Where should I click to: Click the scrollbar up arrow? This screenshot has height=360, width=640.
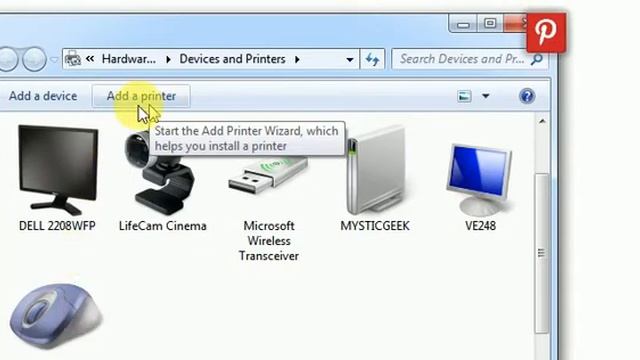click(x=542, y=121)
